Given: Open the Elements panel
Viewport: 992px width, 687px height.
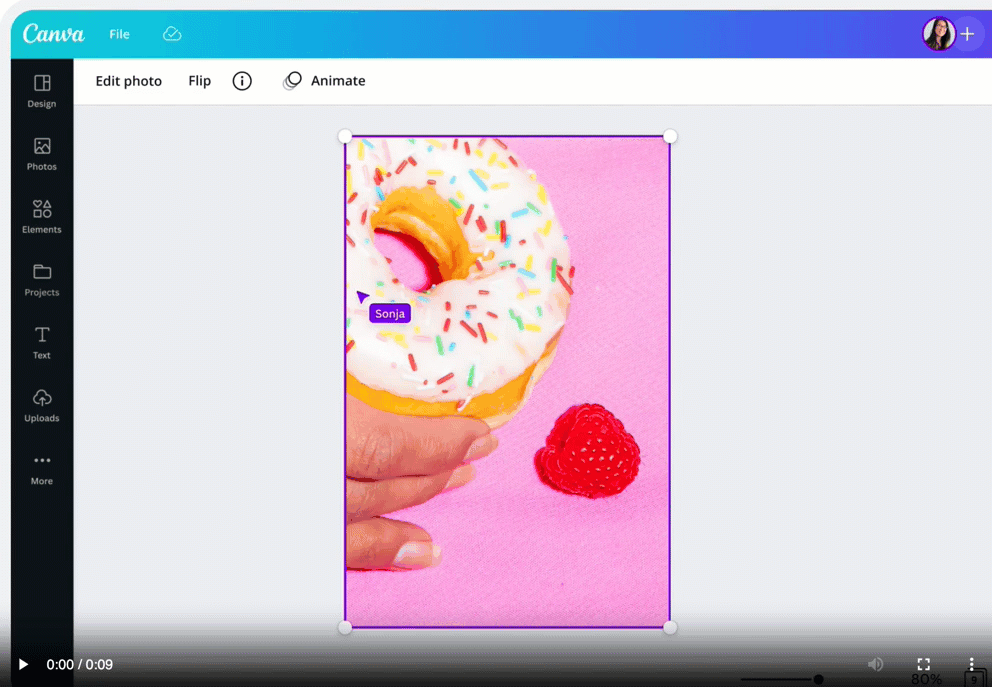Looking at the screenshot, I should [x=42, y=216].
